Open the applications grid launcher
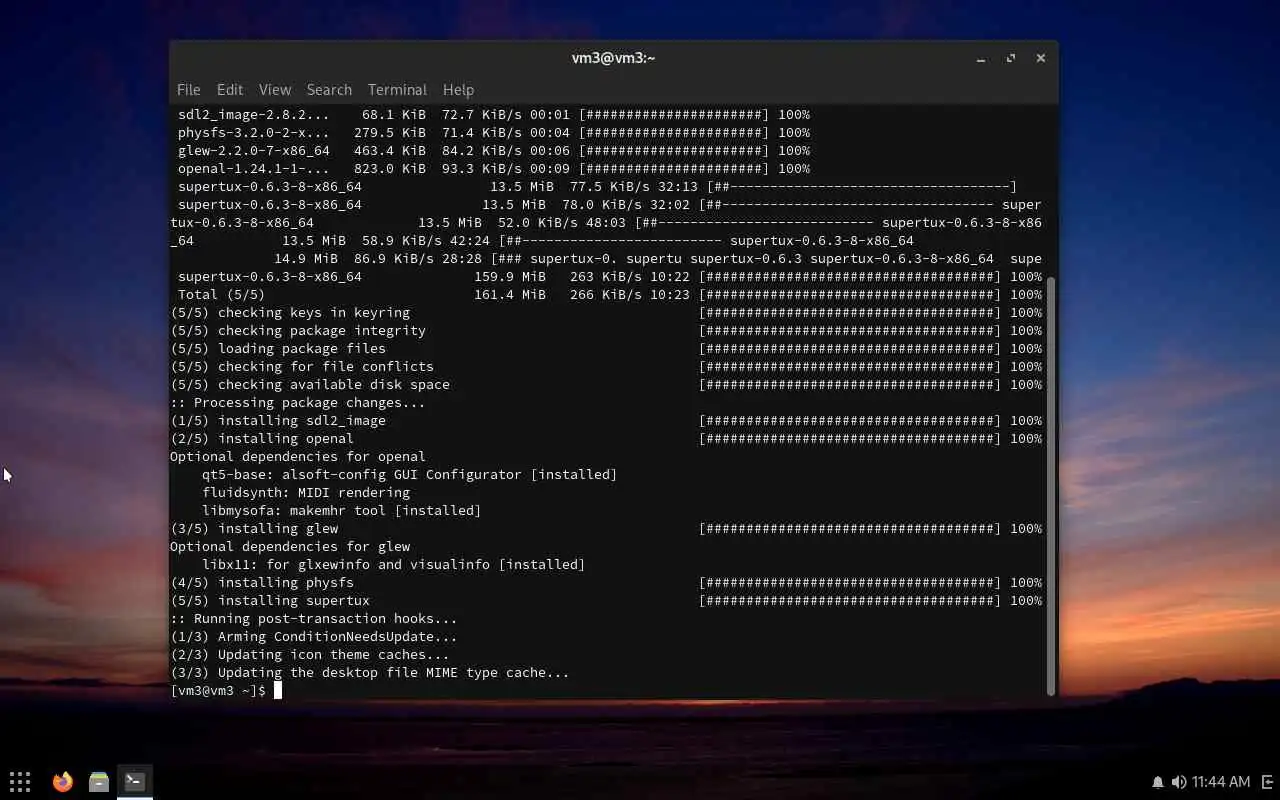1280x800 pixels. (20, 781)
